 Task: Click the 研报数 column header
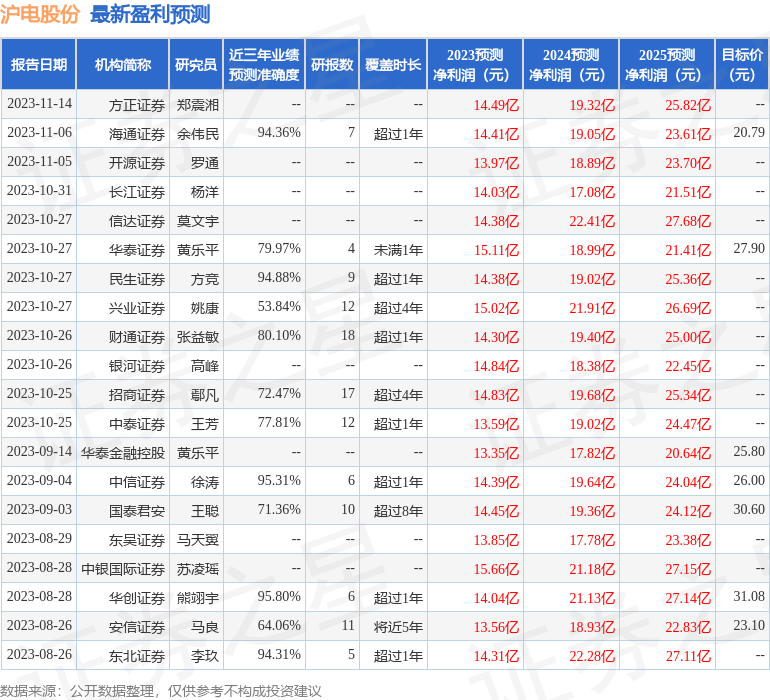(332, 64)
